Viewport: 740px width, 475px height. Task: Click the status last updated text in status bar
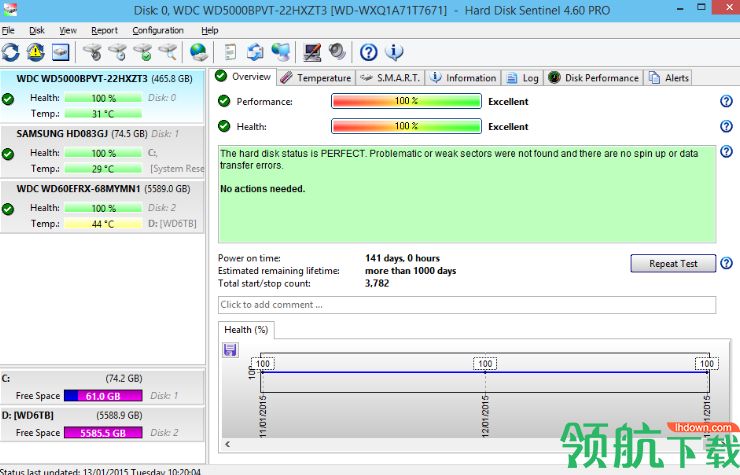click(101, 471)
